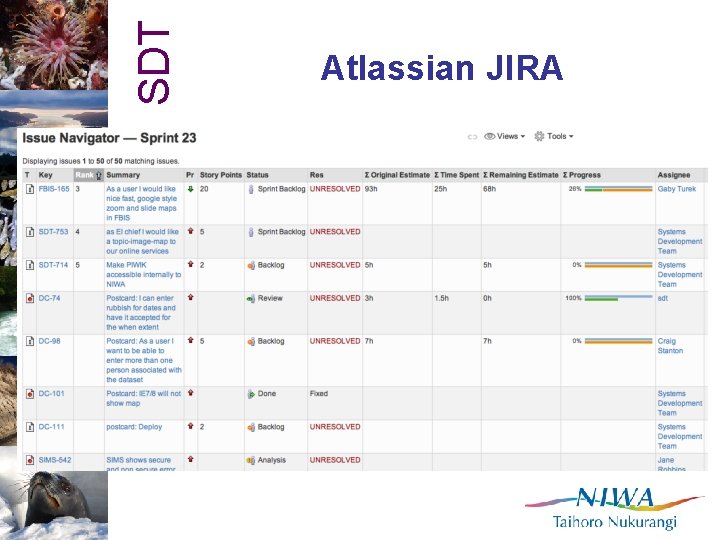Open issue FBIS-165 key link
Viewport: 720px width, 540px height.
coord(54,189)
